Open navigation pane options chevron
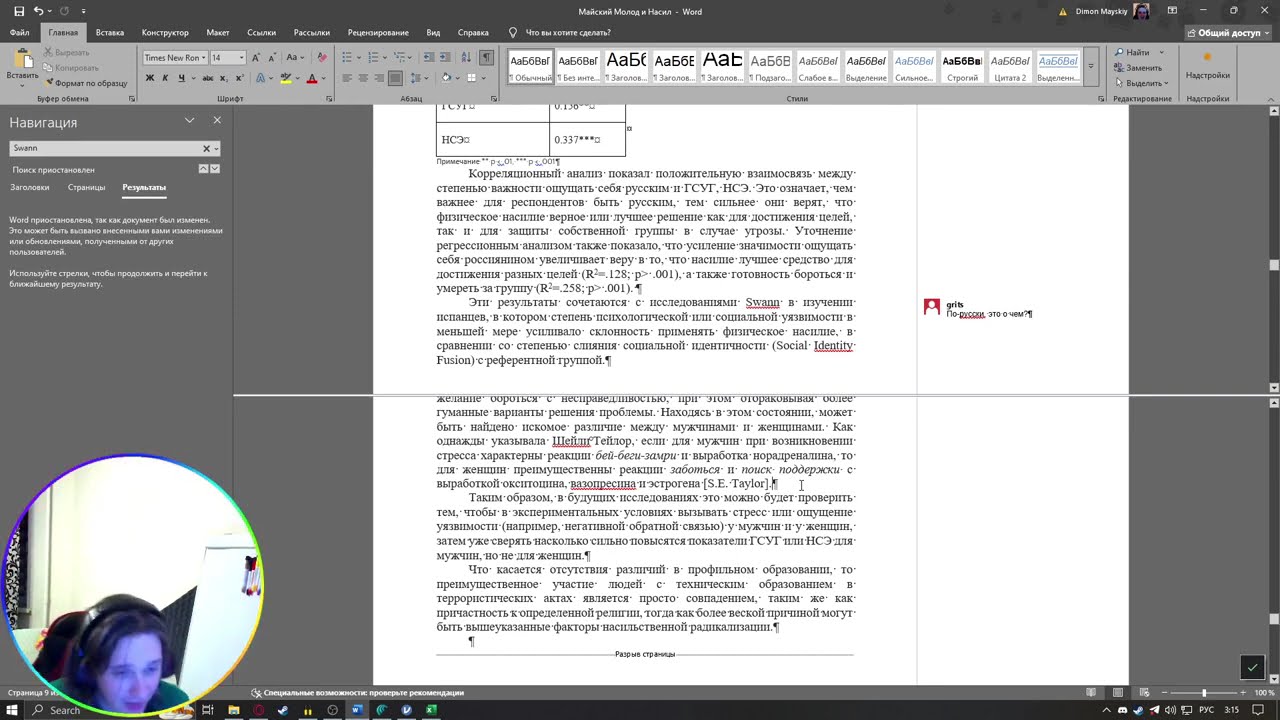Screen dimensions: 1280x720 pos(189,120)
